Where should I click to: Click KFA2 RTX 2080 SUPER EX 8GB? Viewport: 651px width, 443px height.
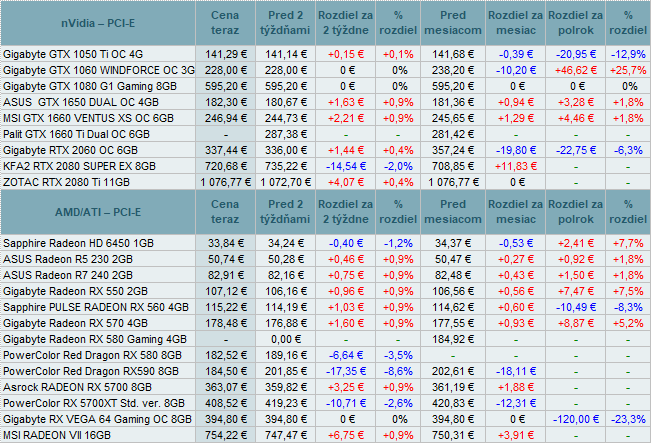79,166
